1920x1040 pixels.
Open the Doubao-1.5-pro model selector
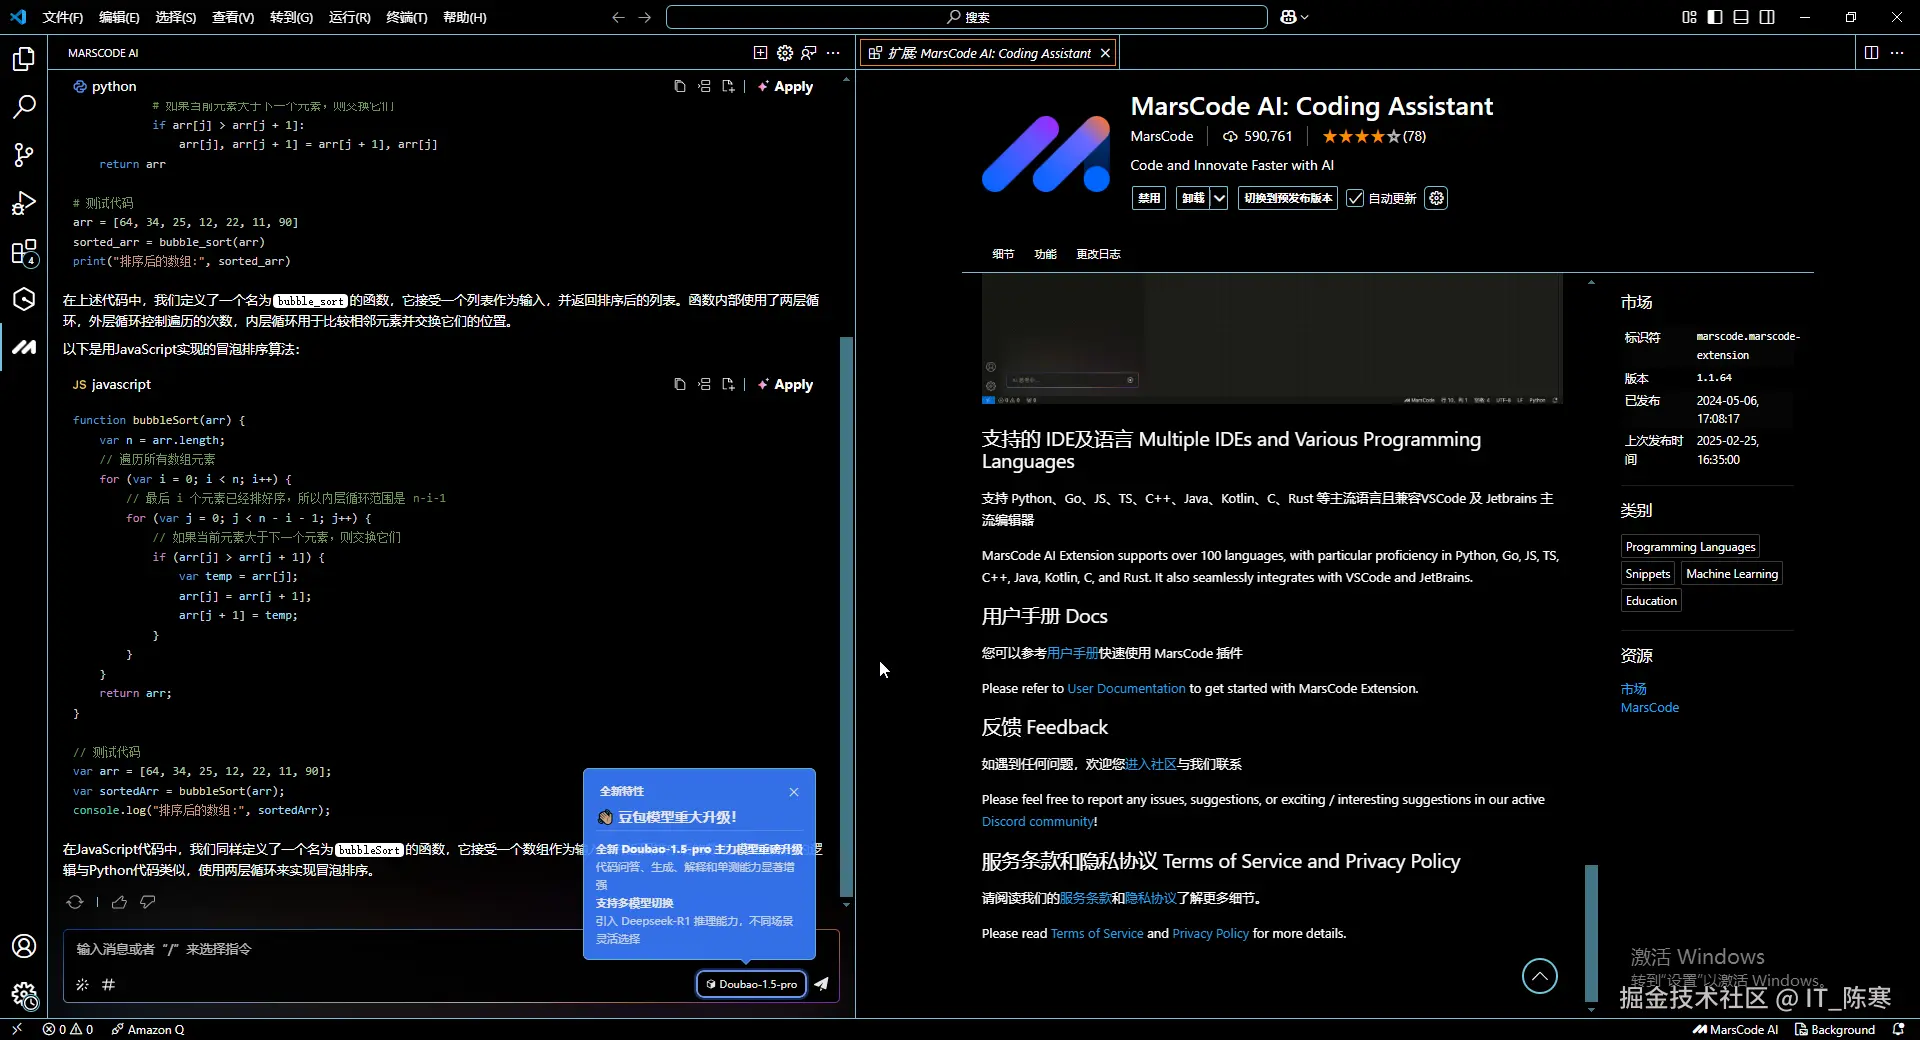point(751,984)
